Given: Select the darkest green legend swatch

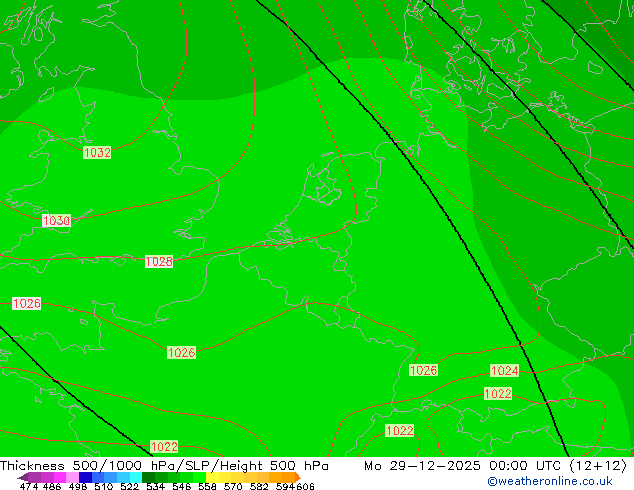Looking at the screenshot, I should (x=148, y=477).
